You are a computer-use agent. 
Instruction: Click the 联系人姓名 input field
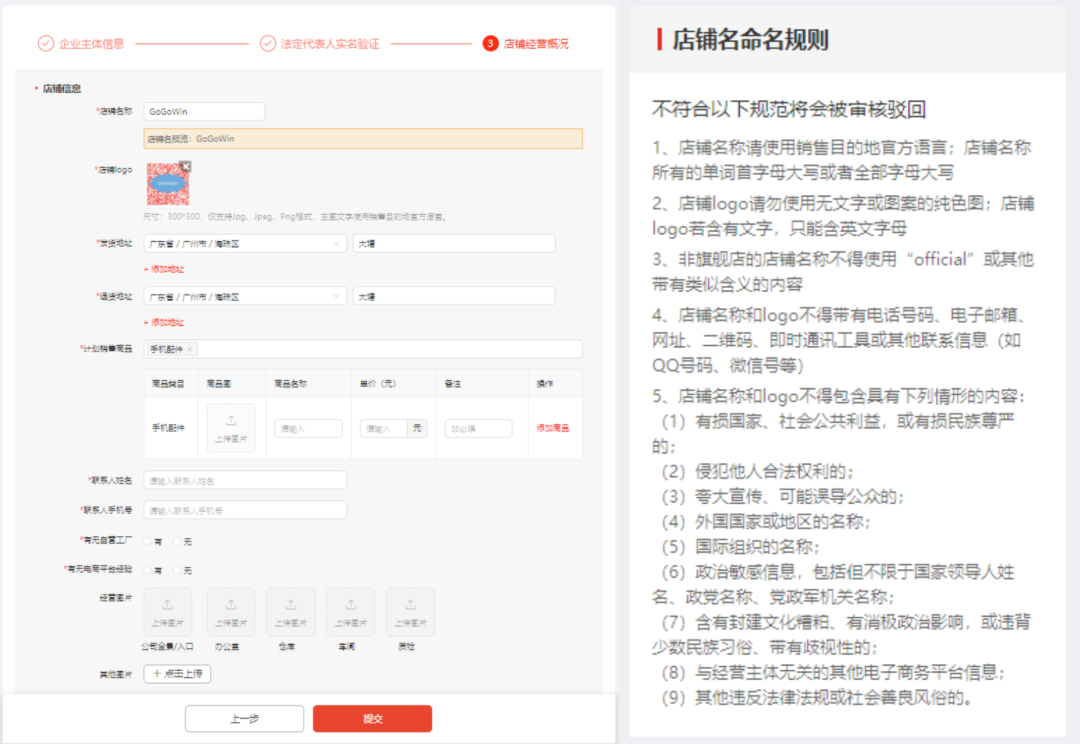click(x=245, y=479)
